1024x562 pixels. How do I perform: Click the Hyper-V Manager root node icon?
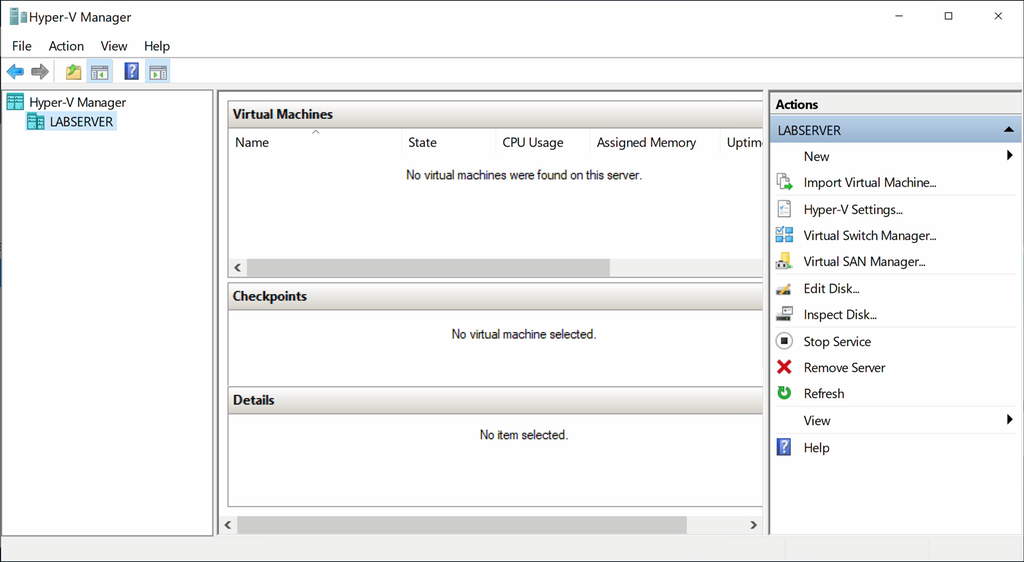point(15,102)
